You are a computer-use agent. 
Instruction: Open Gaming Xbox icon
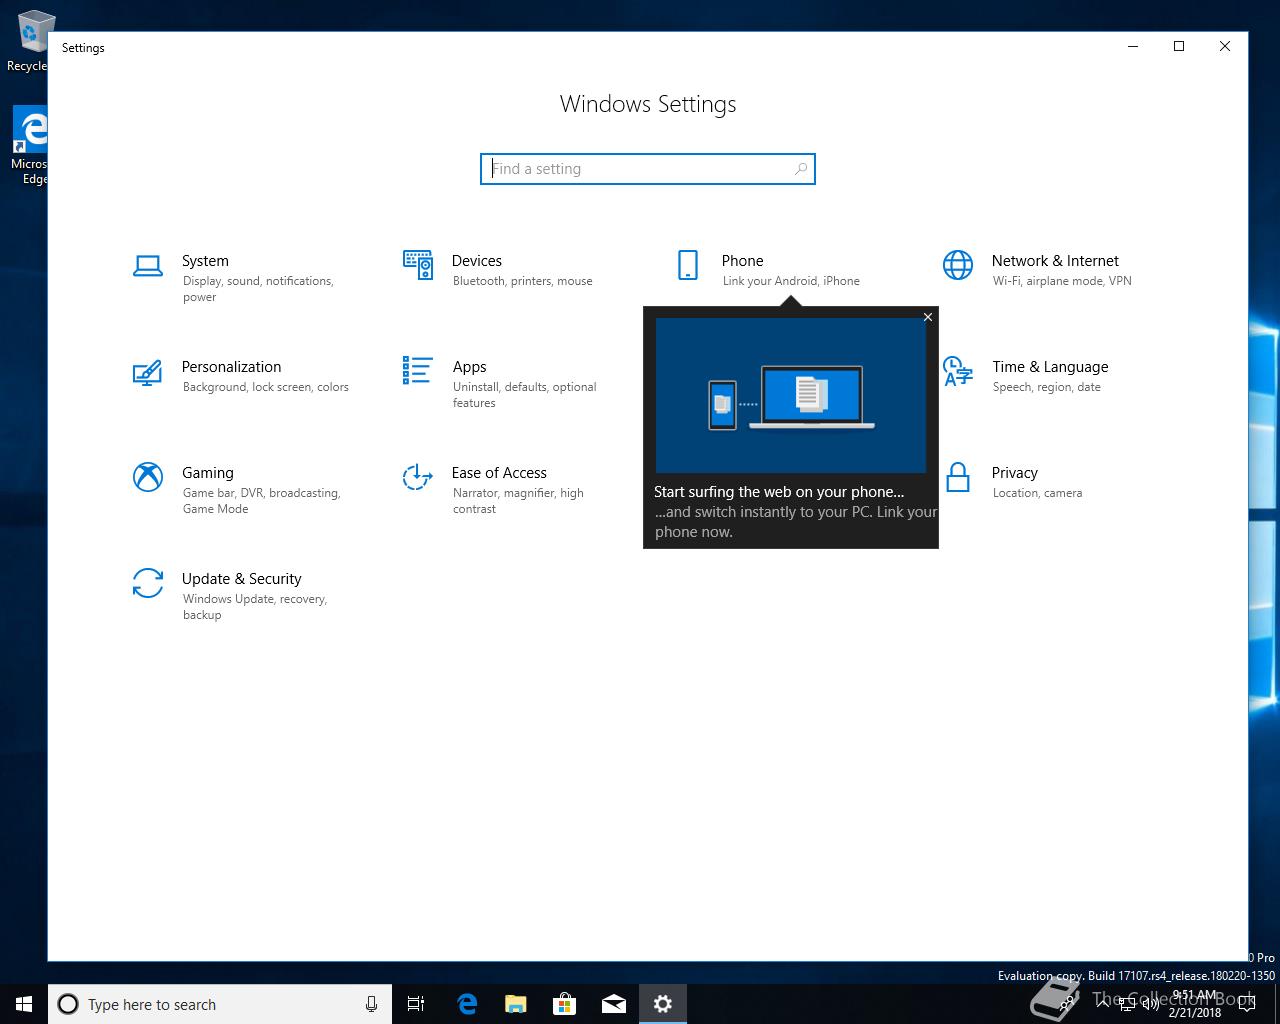(148, 477)
